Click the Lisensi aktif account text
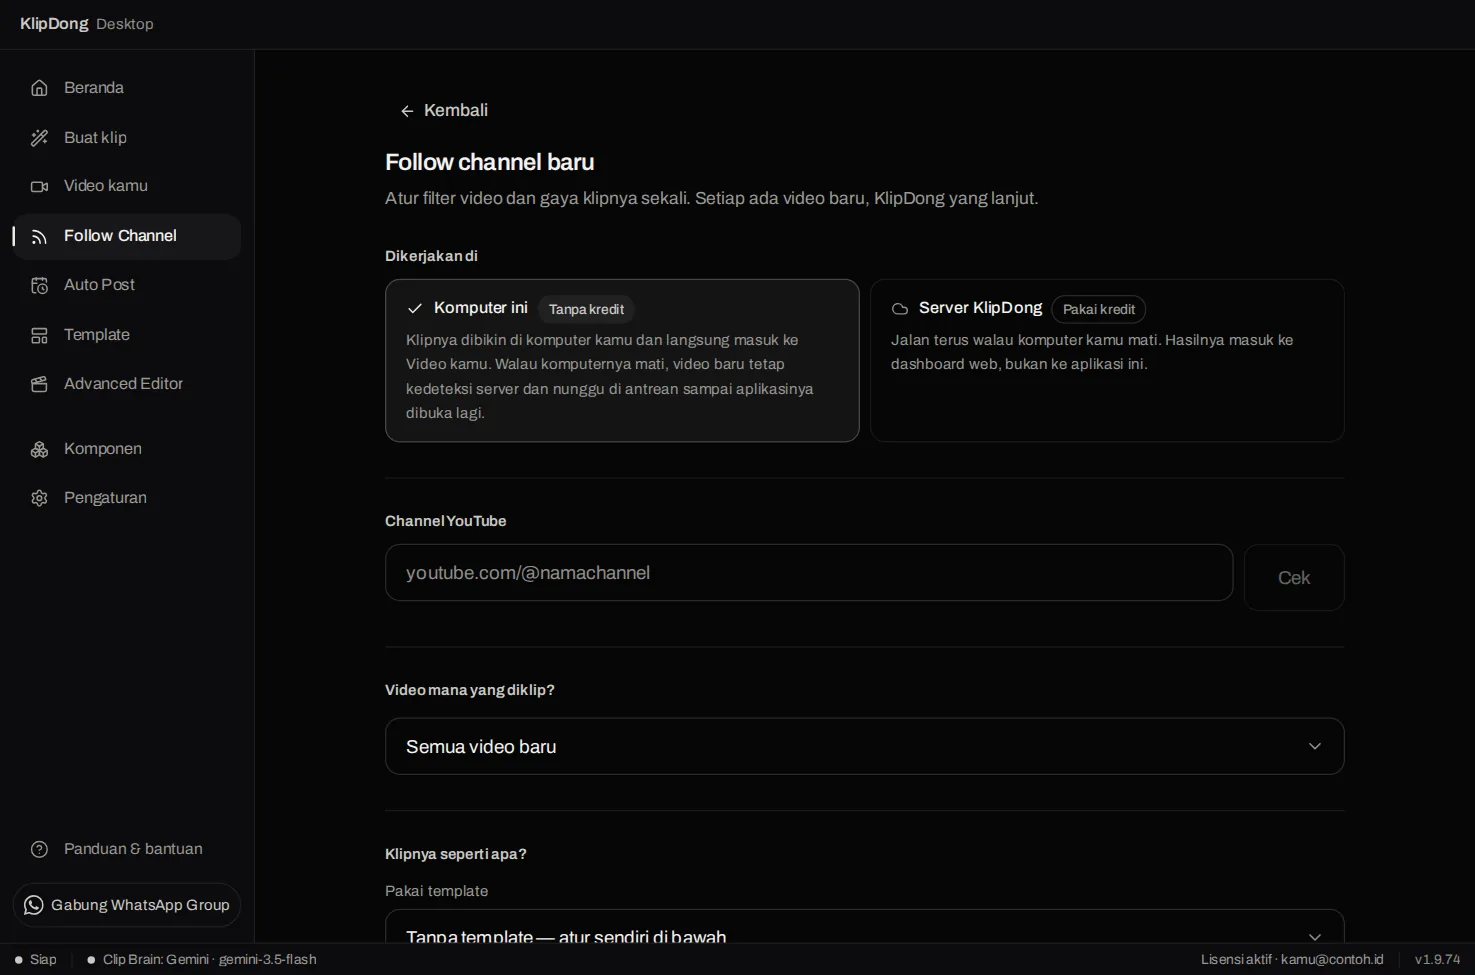 coord(1292,960)
